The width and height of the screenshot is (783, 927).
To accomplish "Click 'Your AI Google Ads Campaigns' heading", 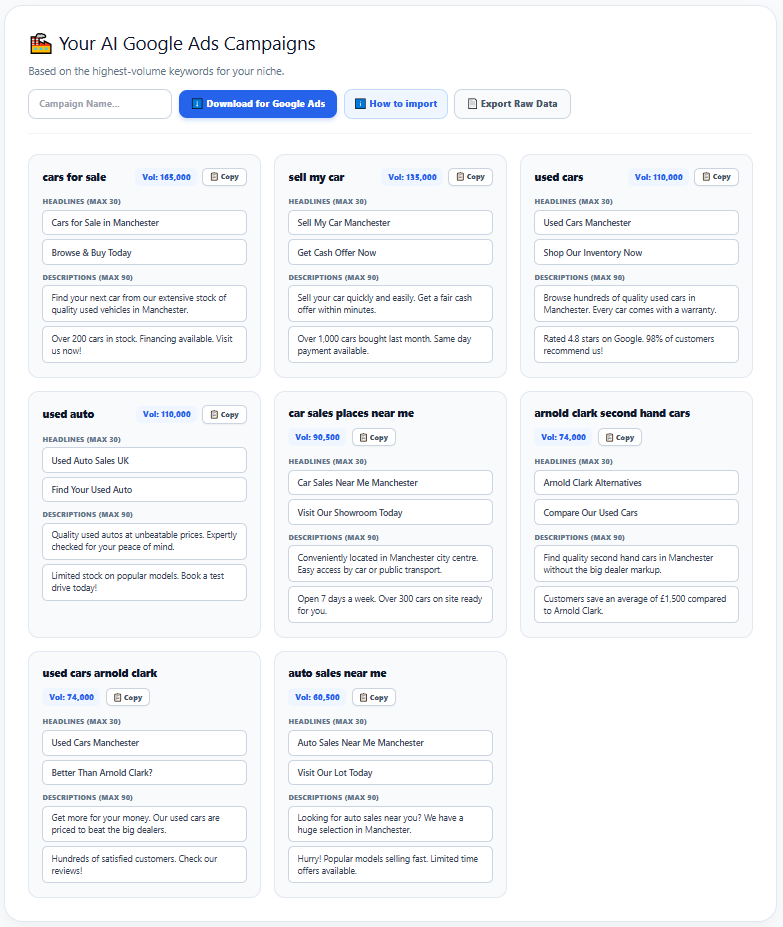I will 187,44.
